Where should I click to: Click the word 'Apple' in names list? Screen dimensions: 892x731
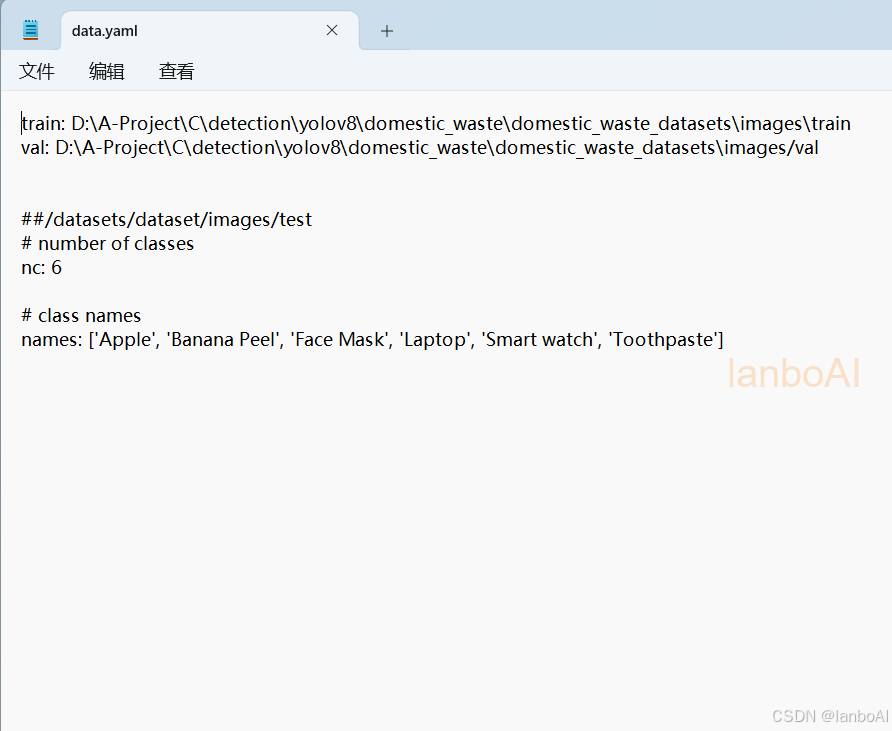[126, 340]
